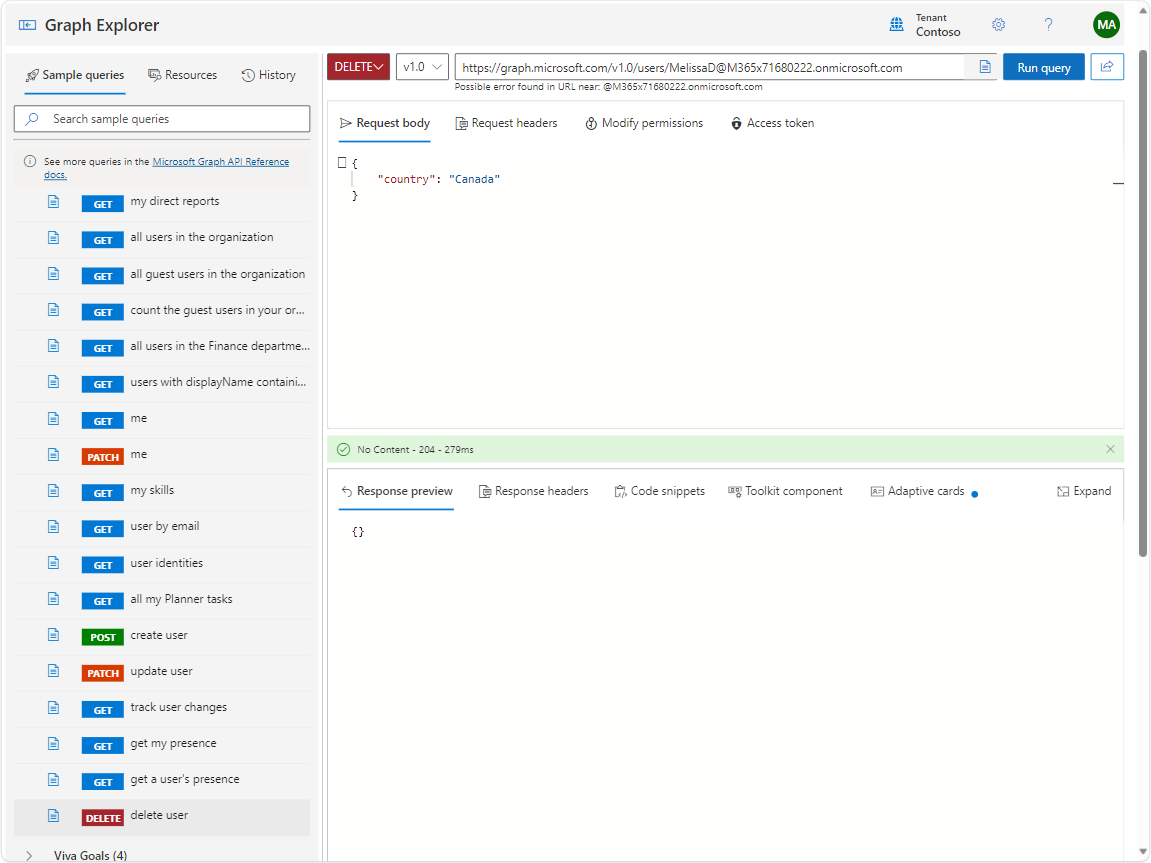This screenshot has height=863, width=1151.
Task: Click into the Search sample queries field
Action: point(162,119)
